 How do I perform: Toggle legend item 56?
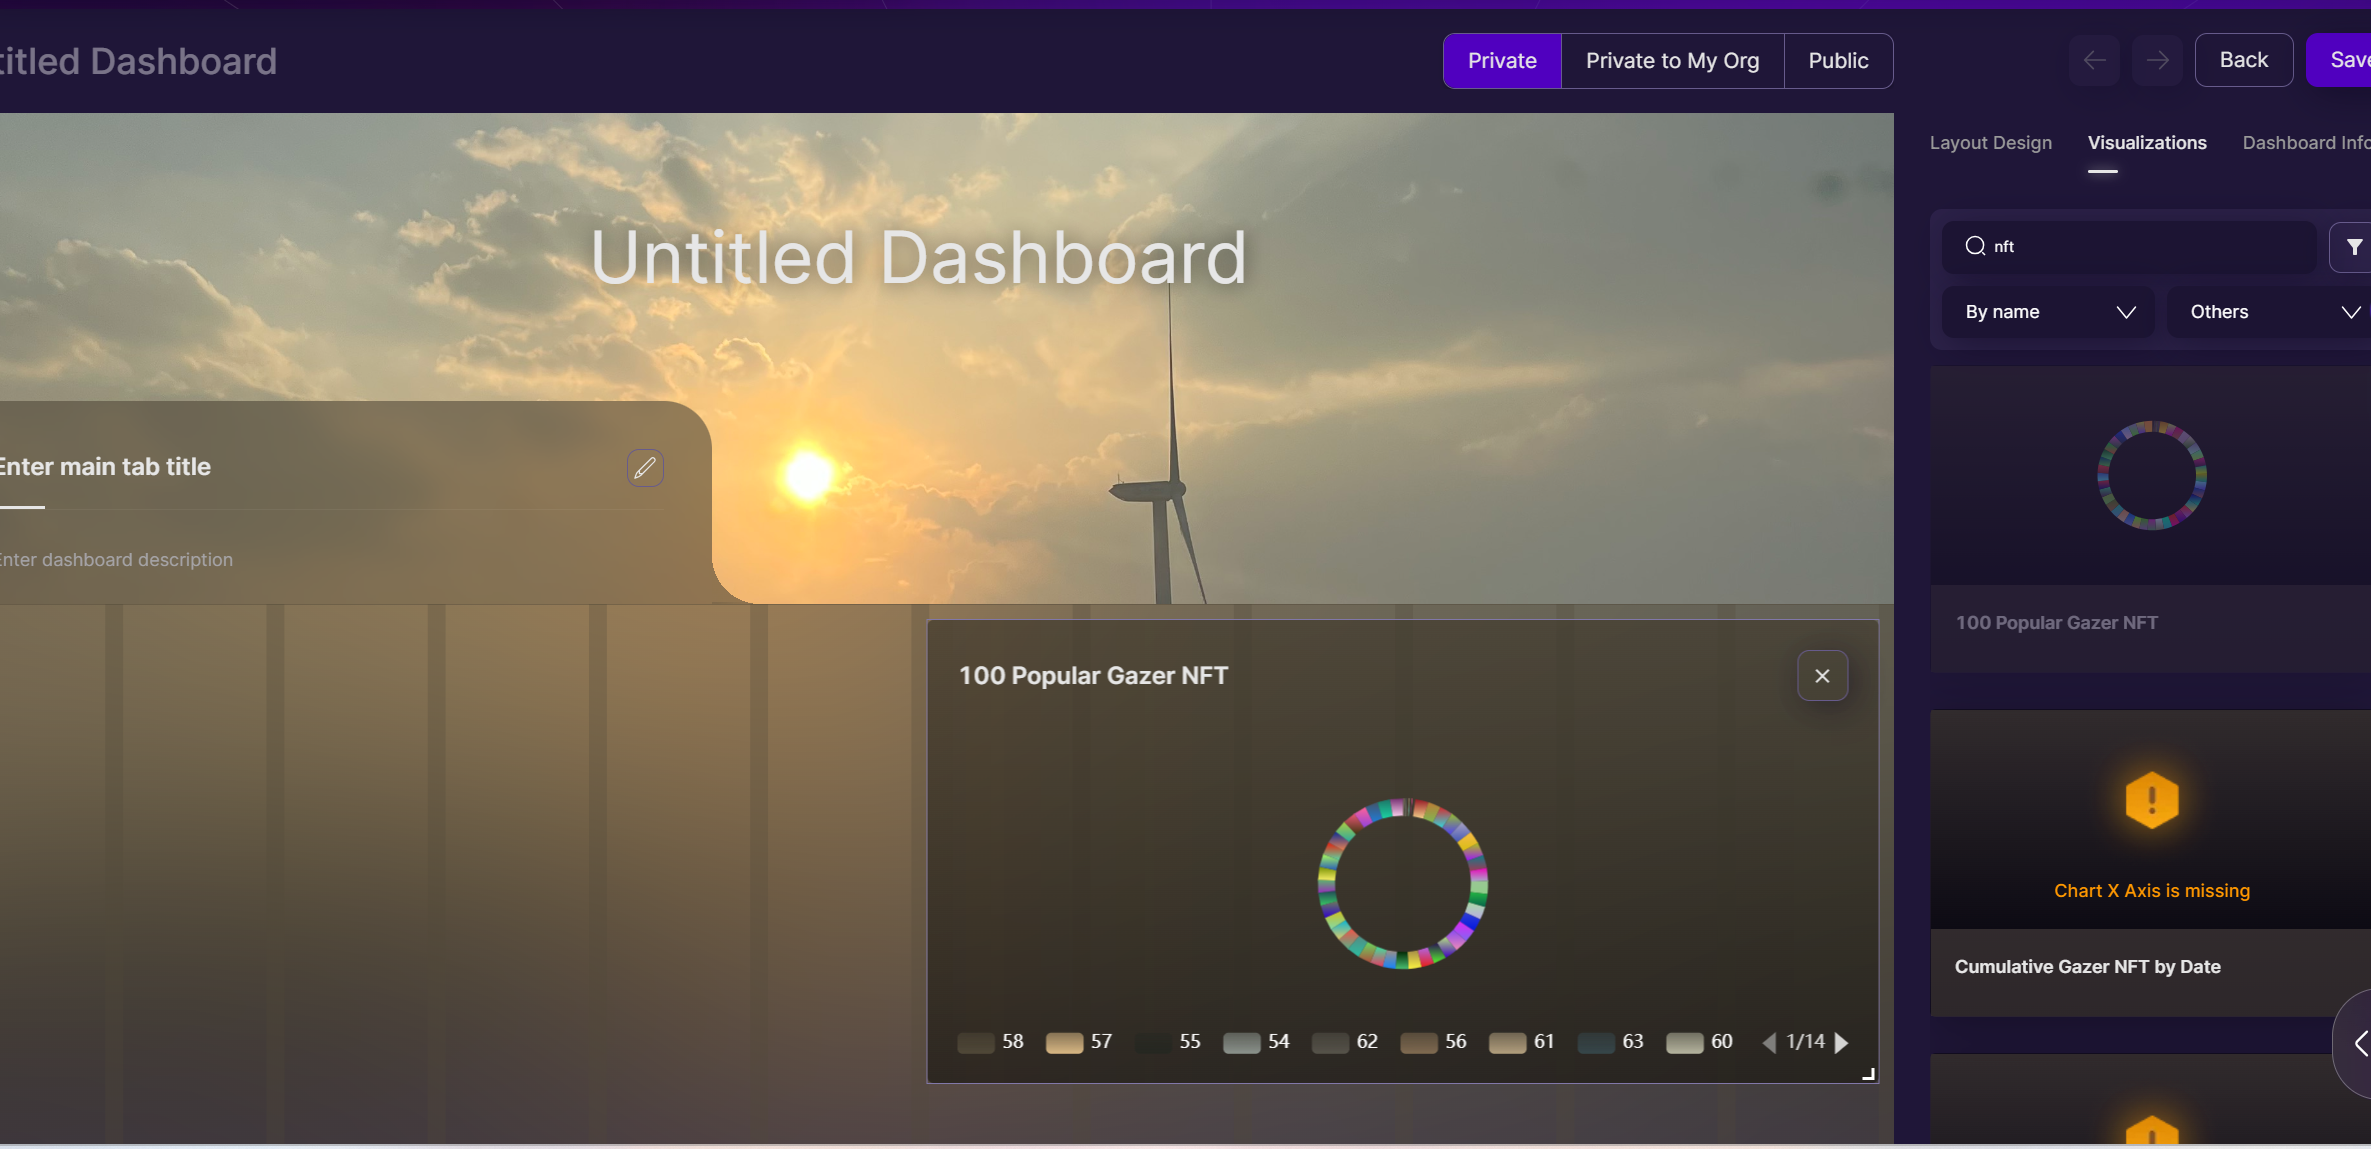pyautogui.click(x=1433, y=1042)
